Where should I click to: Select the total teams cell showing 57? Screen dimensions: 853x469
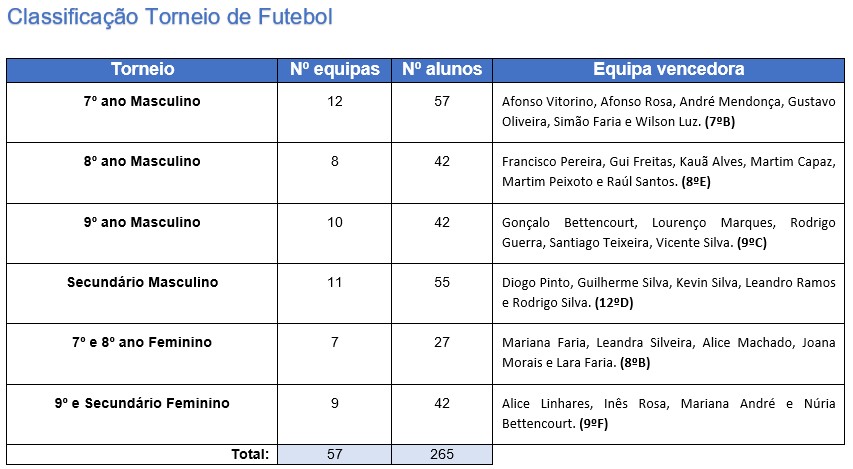(335, 454)
